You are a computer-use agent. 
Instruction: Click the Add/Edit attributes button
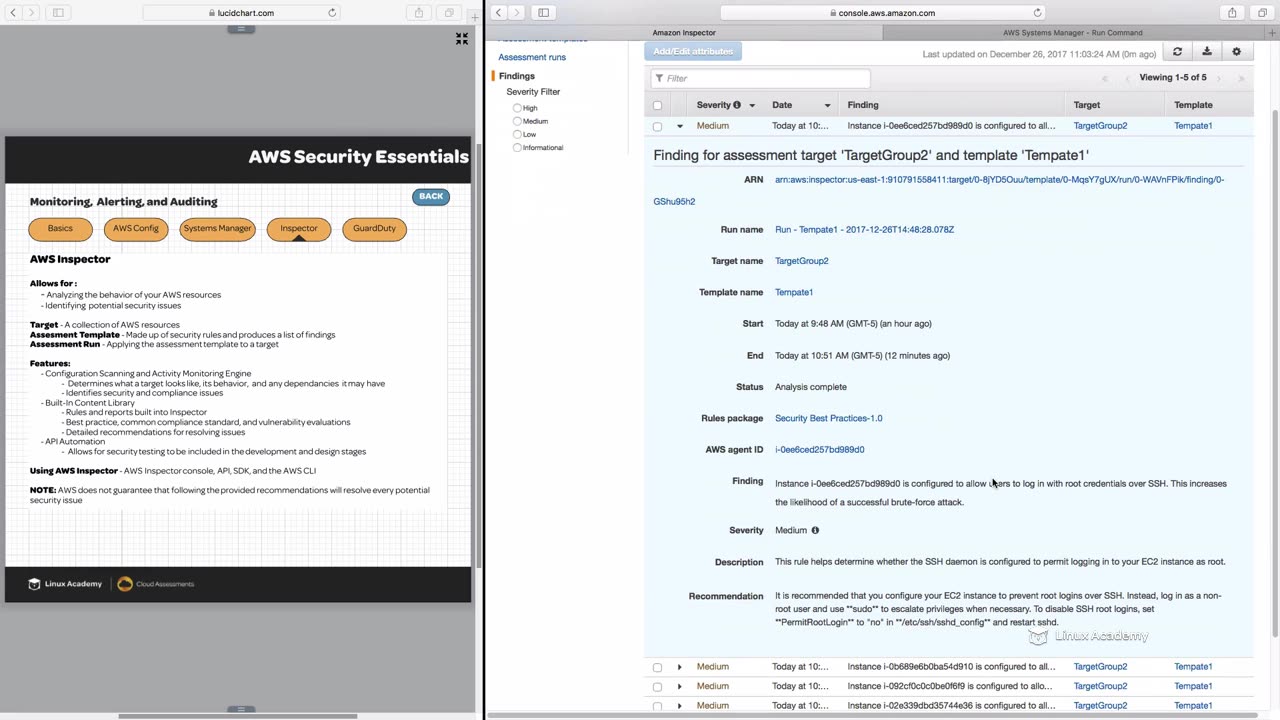693,51
